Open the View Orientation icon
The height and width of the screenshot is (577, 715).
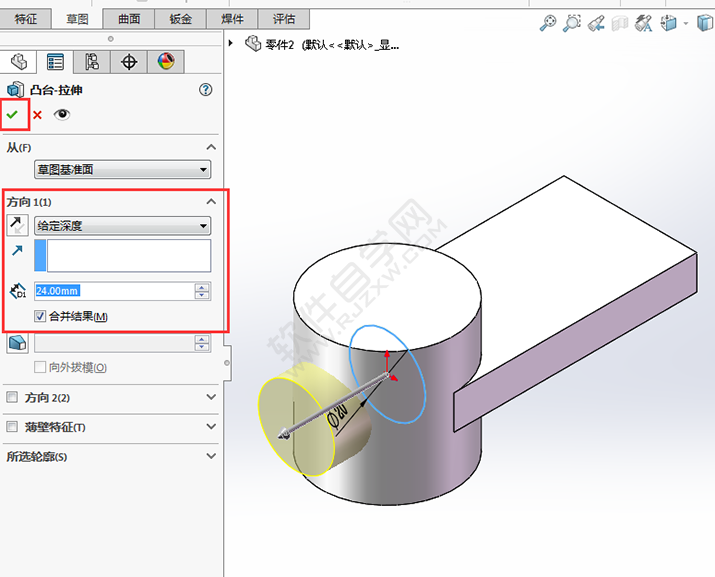coord(668,23)
